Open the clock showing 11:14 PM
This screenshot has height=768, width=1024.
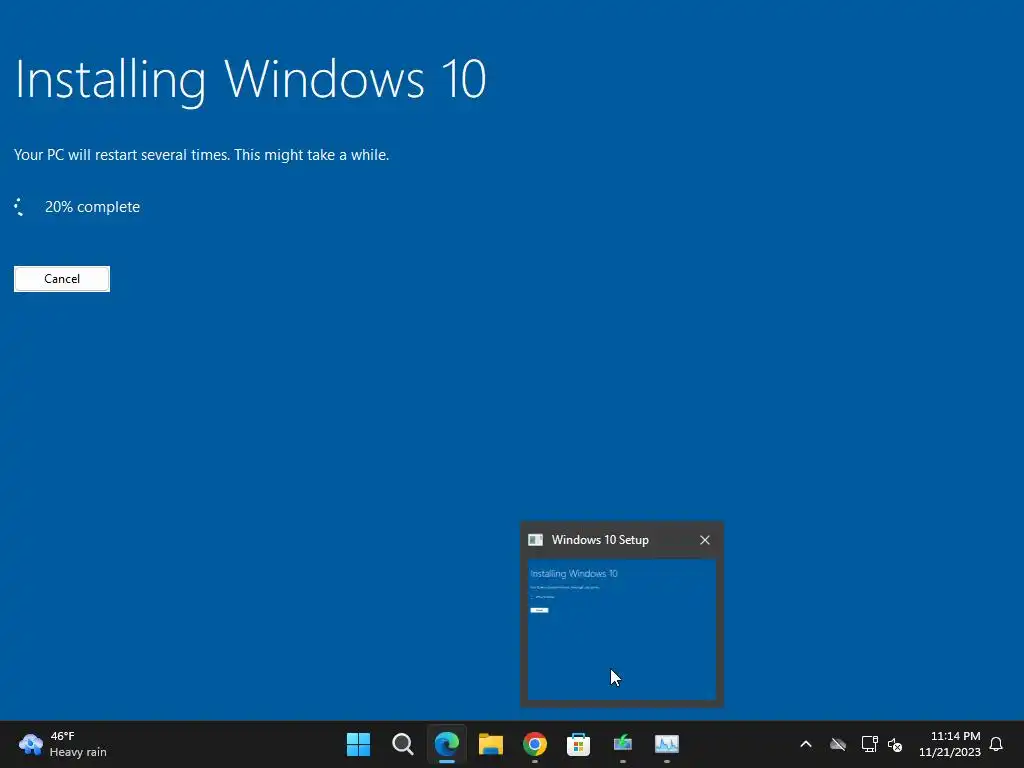[955, 736]
